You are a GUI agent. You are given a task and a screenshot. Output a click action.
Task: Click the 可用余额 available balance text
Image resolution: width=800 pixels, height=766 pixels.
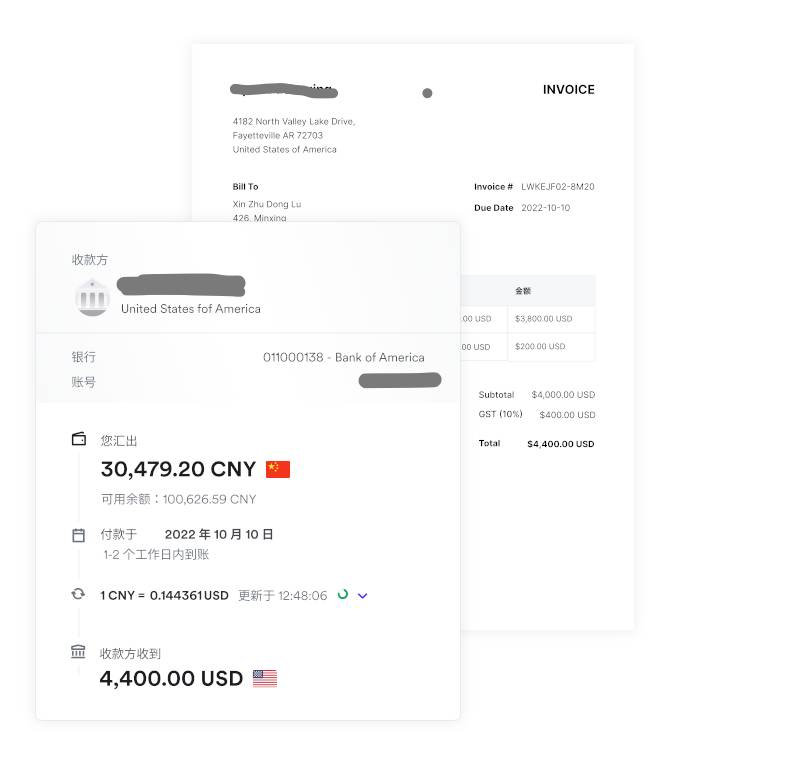(179, 499)
